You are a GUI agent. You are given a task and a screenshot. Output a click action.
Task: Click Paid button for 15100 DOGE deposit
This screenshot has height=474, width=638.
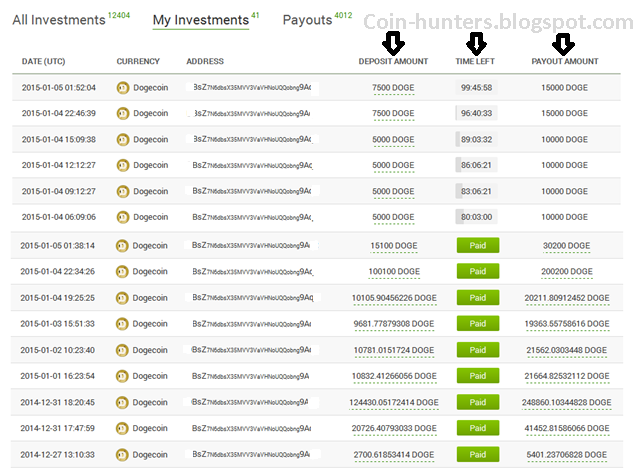coord(478,245)
